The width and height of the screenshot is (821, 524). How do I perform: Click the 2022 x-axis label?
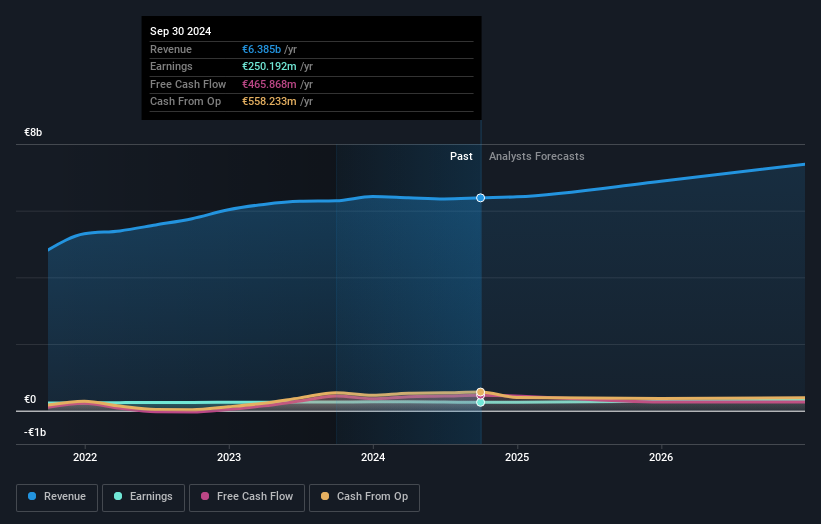[x=85, y=457]
